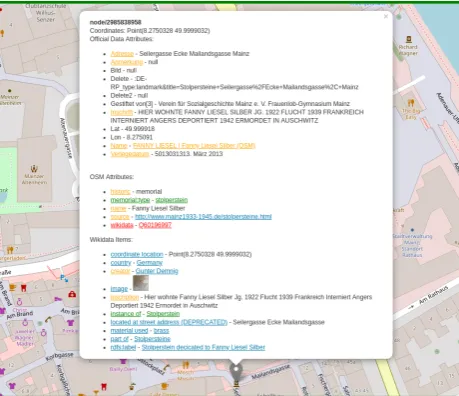Click the historic OSM key link
This screenshot has width=459, height=396.
click(120, 192)
